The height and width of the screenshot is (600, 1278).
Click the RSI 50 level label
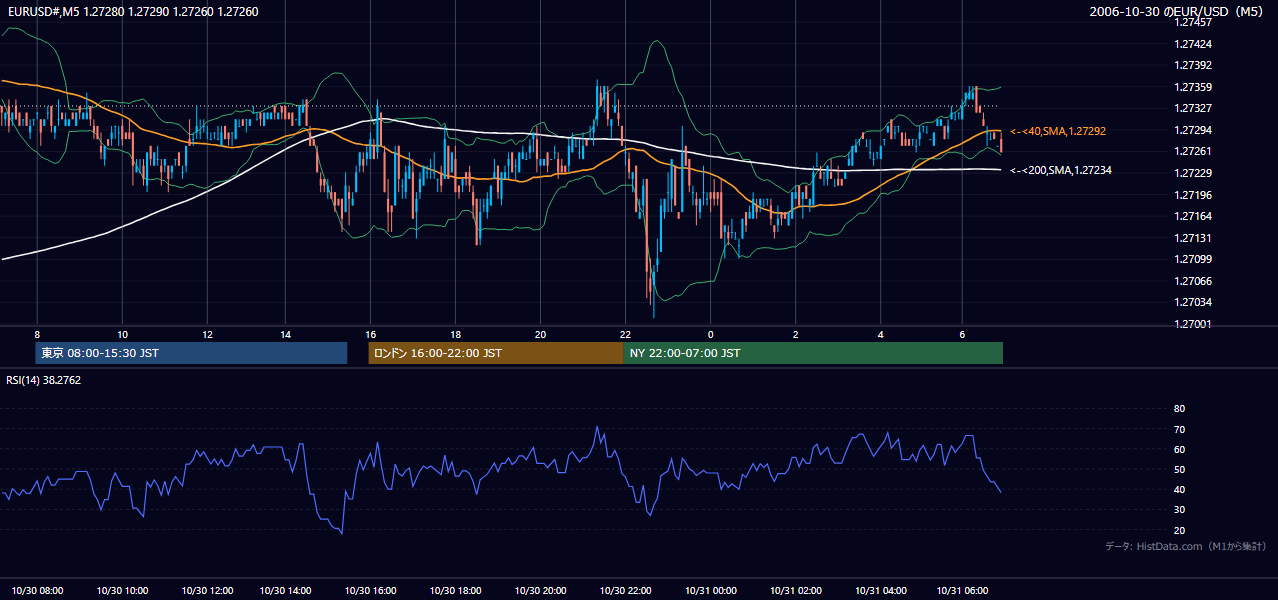coord(1179,469)
